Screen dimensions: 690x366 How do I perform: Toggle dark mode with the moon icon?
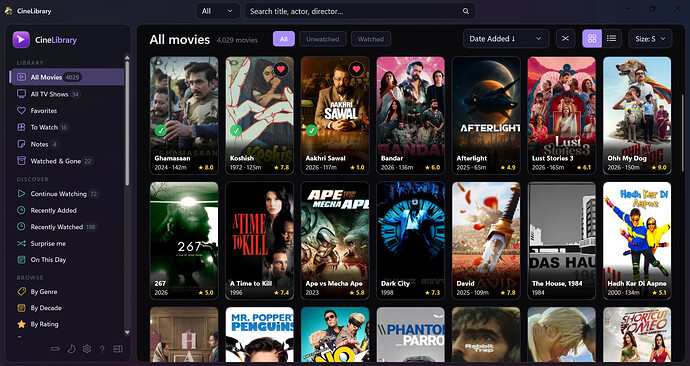(71, 349)
